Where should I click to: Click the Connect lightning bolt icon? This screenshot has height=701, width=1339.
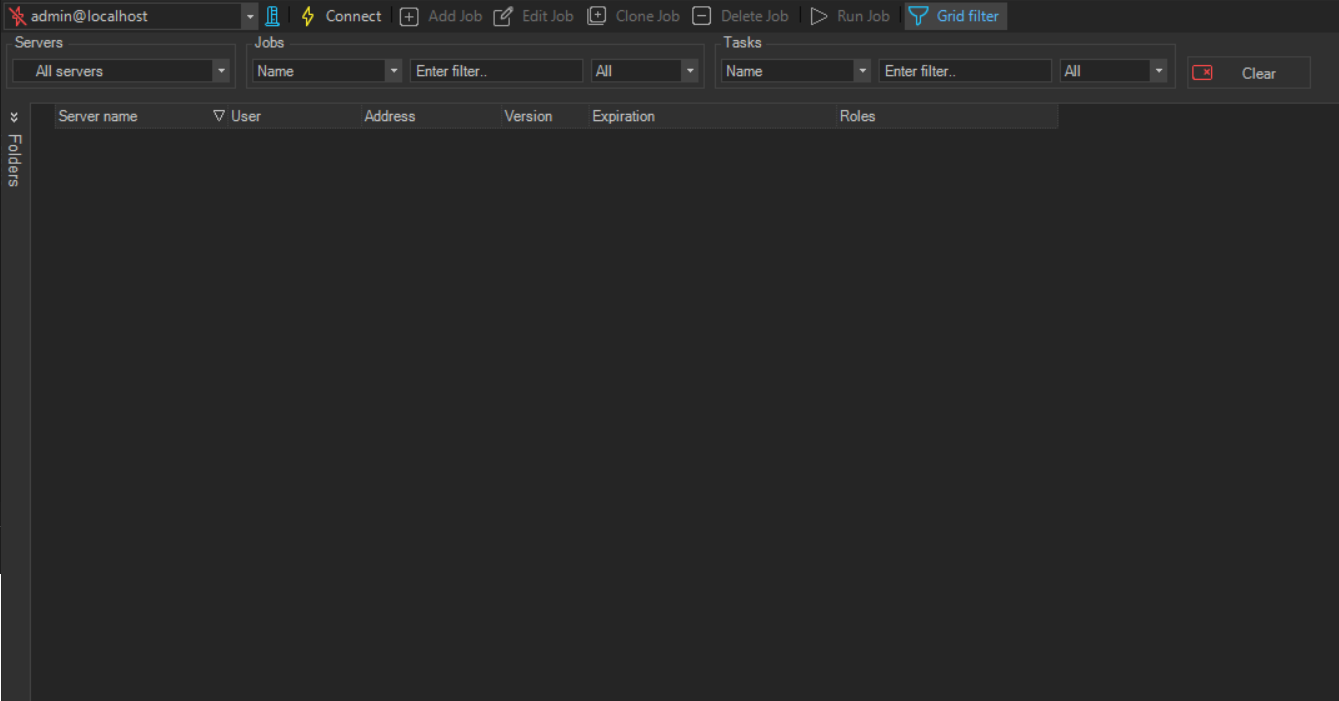point(308,16)
